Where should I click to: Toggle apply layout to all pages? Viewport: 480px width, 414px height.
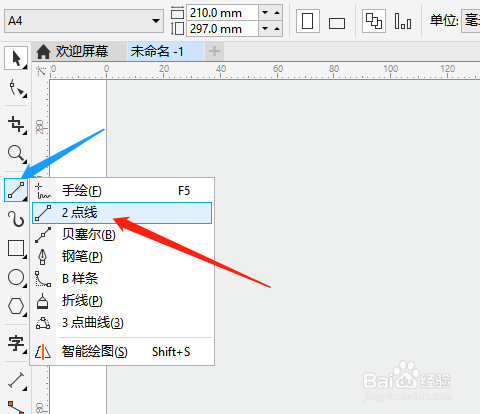pyautogui.click(x=374, y=21)
